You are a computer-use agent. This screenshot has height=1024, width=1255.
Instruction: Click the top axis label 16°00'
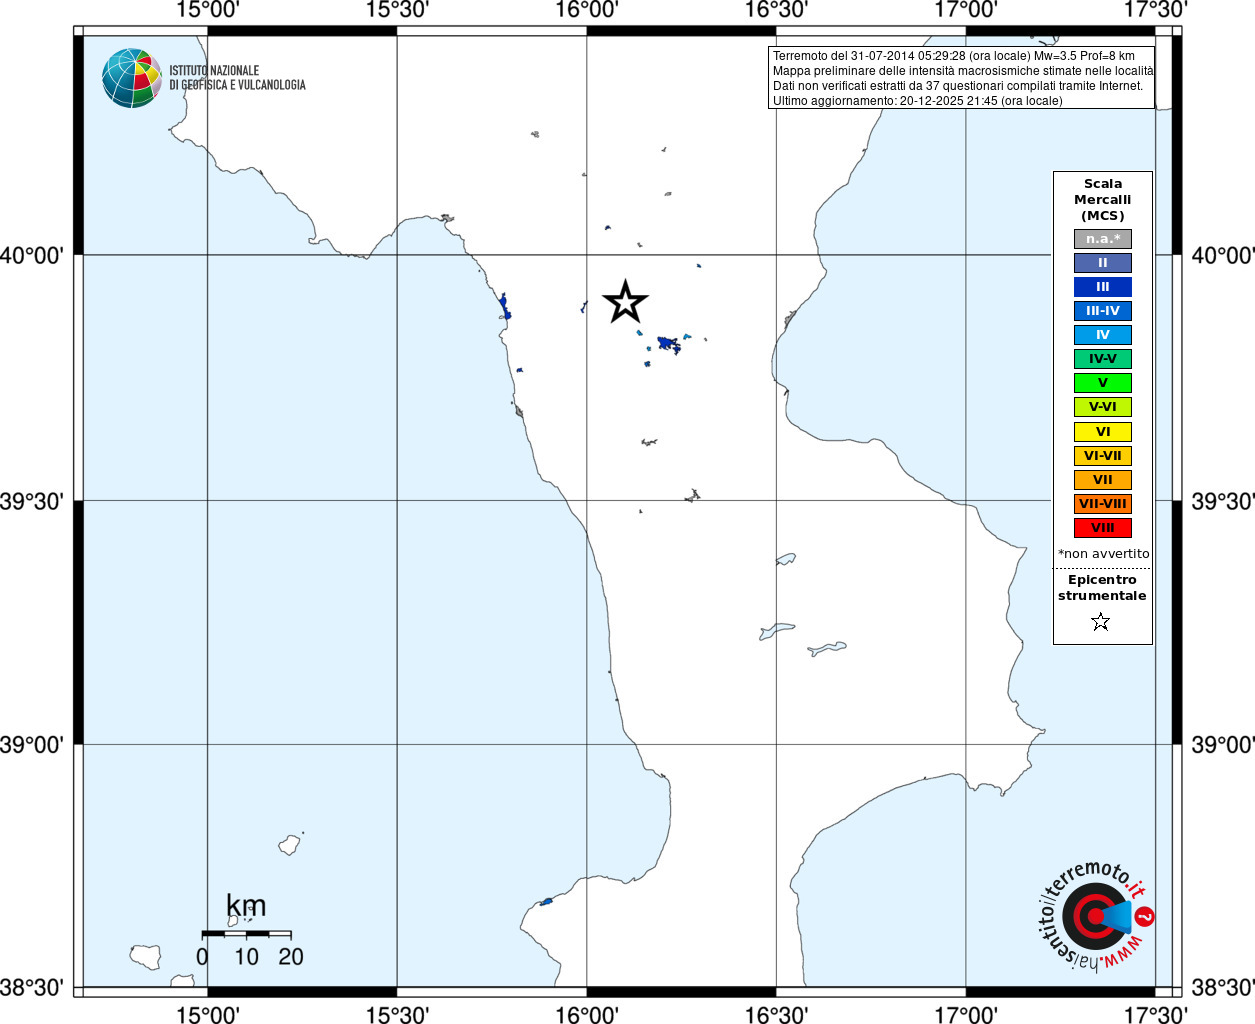click(587, 10)
